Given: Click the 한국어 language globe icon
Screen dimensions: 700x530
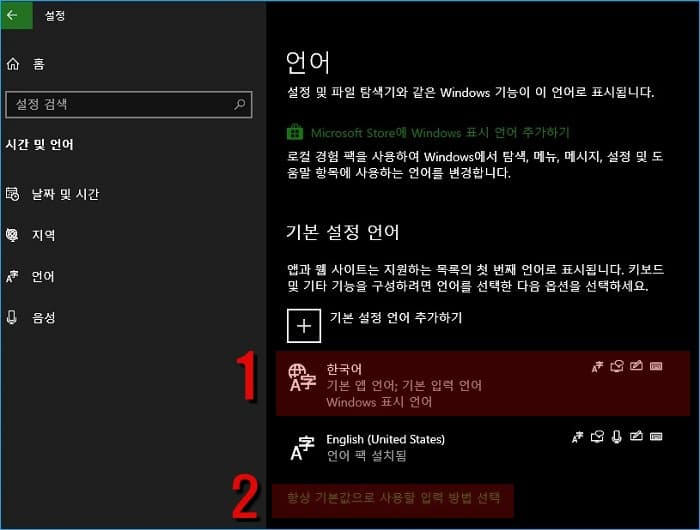Looking at the screenshot, I should [302, 377].
